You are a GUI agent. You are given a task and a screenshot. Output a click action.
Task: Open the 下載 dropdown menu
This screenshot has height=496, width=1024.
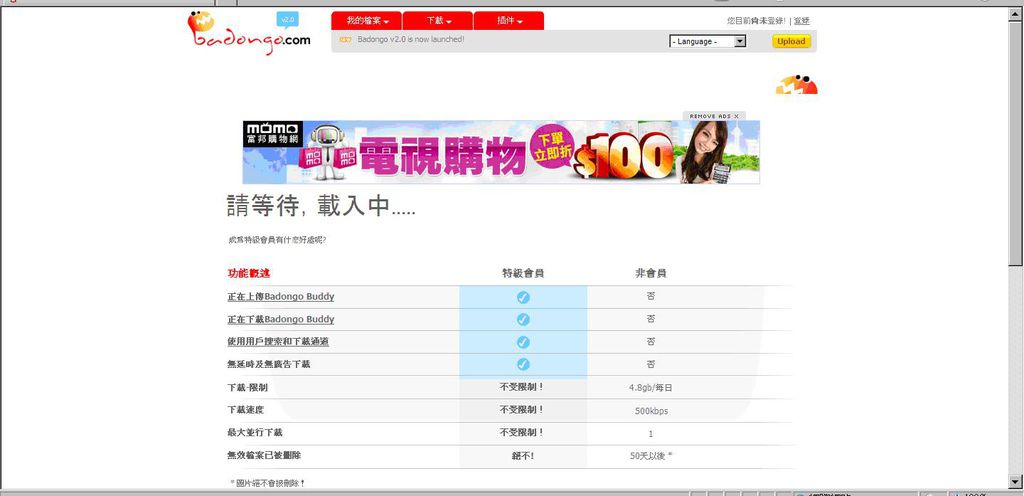pyautogui.click(x=438, y=21)
